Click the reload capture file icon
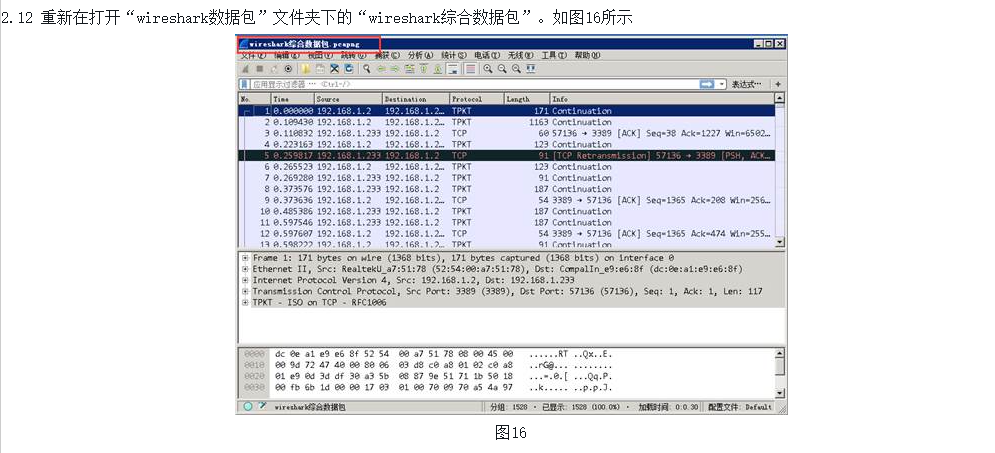 point(349,69)
